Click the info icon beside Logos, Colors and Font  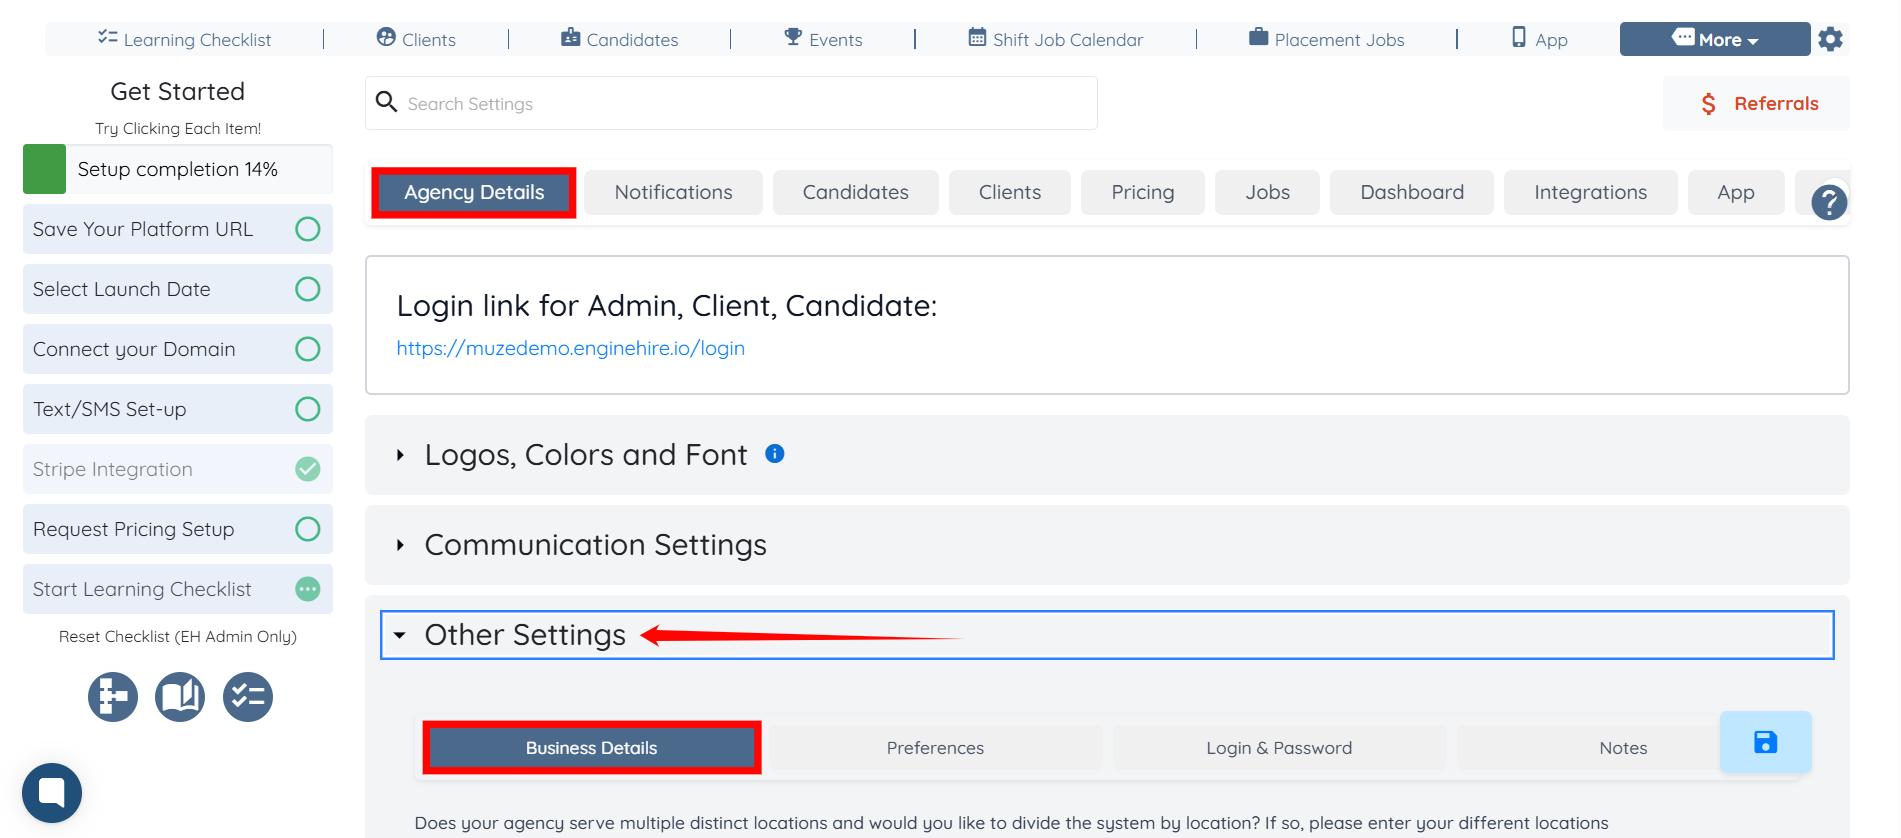tap(775, 454)
